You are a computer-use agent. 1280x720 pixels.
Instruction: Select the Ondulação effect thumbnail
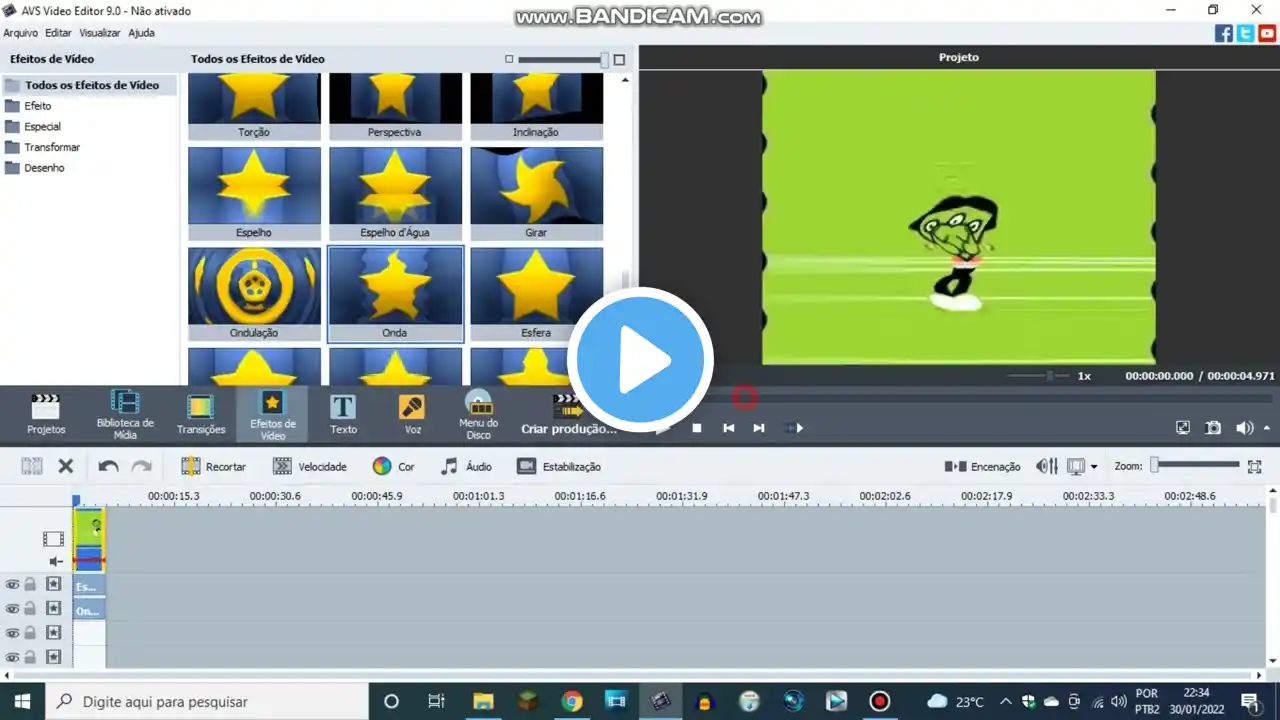[254, 294]
